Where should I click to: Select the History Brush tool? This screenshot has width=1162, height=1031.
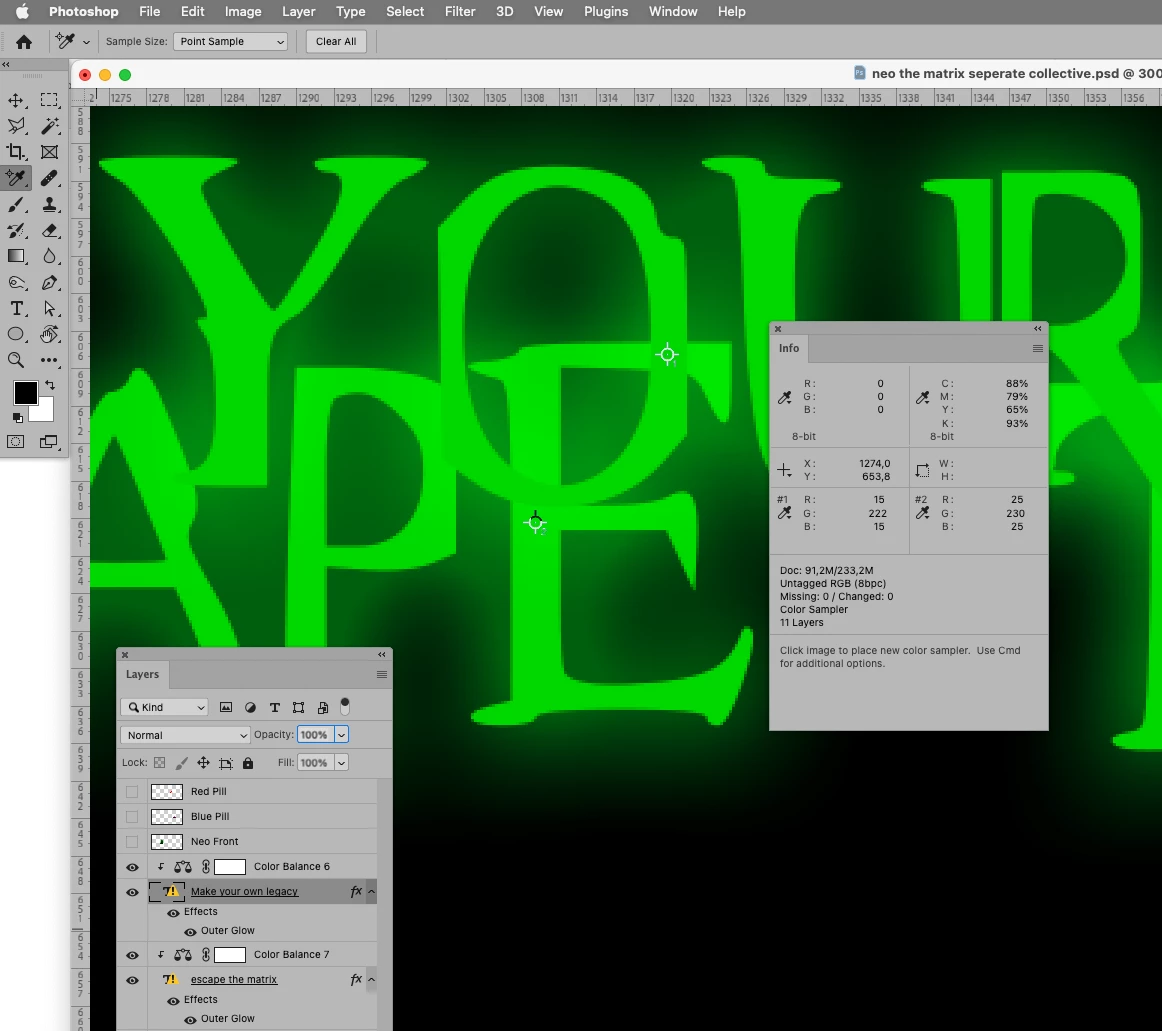pos(16,231)
